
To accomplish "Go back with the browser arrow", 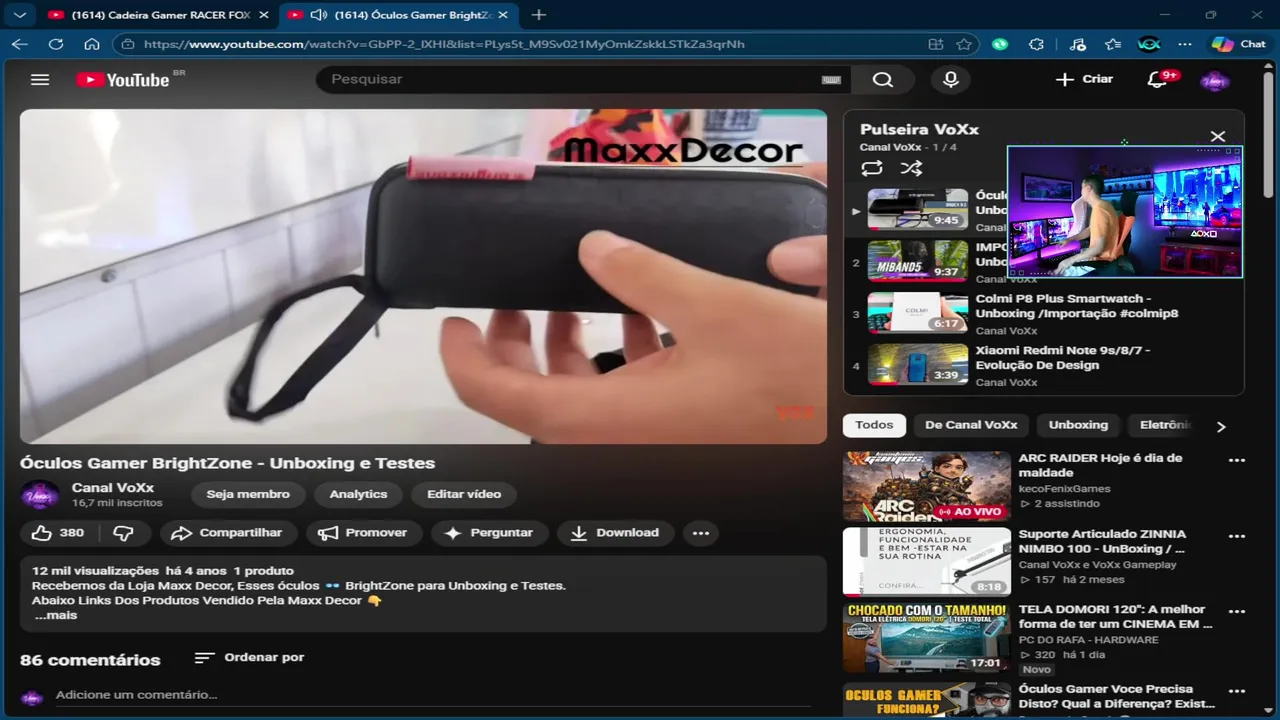I will tap(19, 44).
